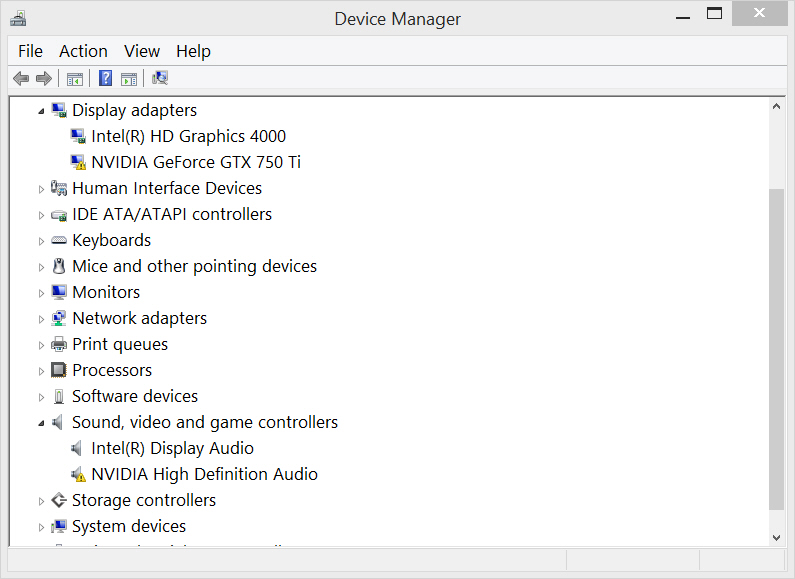The width and height of the screenshot is (795, 579).
Task: Expand the Storage controllers node
Action: pyautogui.click(x=41, y=501)
